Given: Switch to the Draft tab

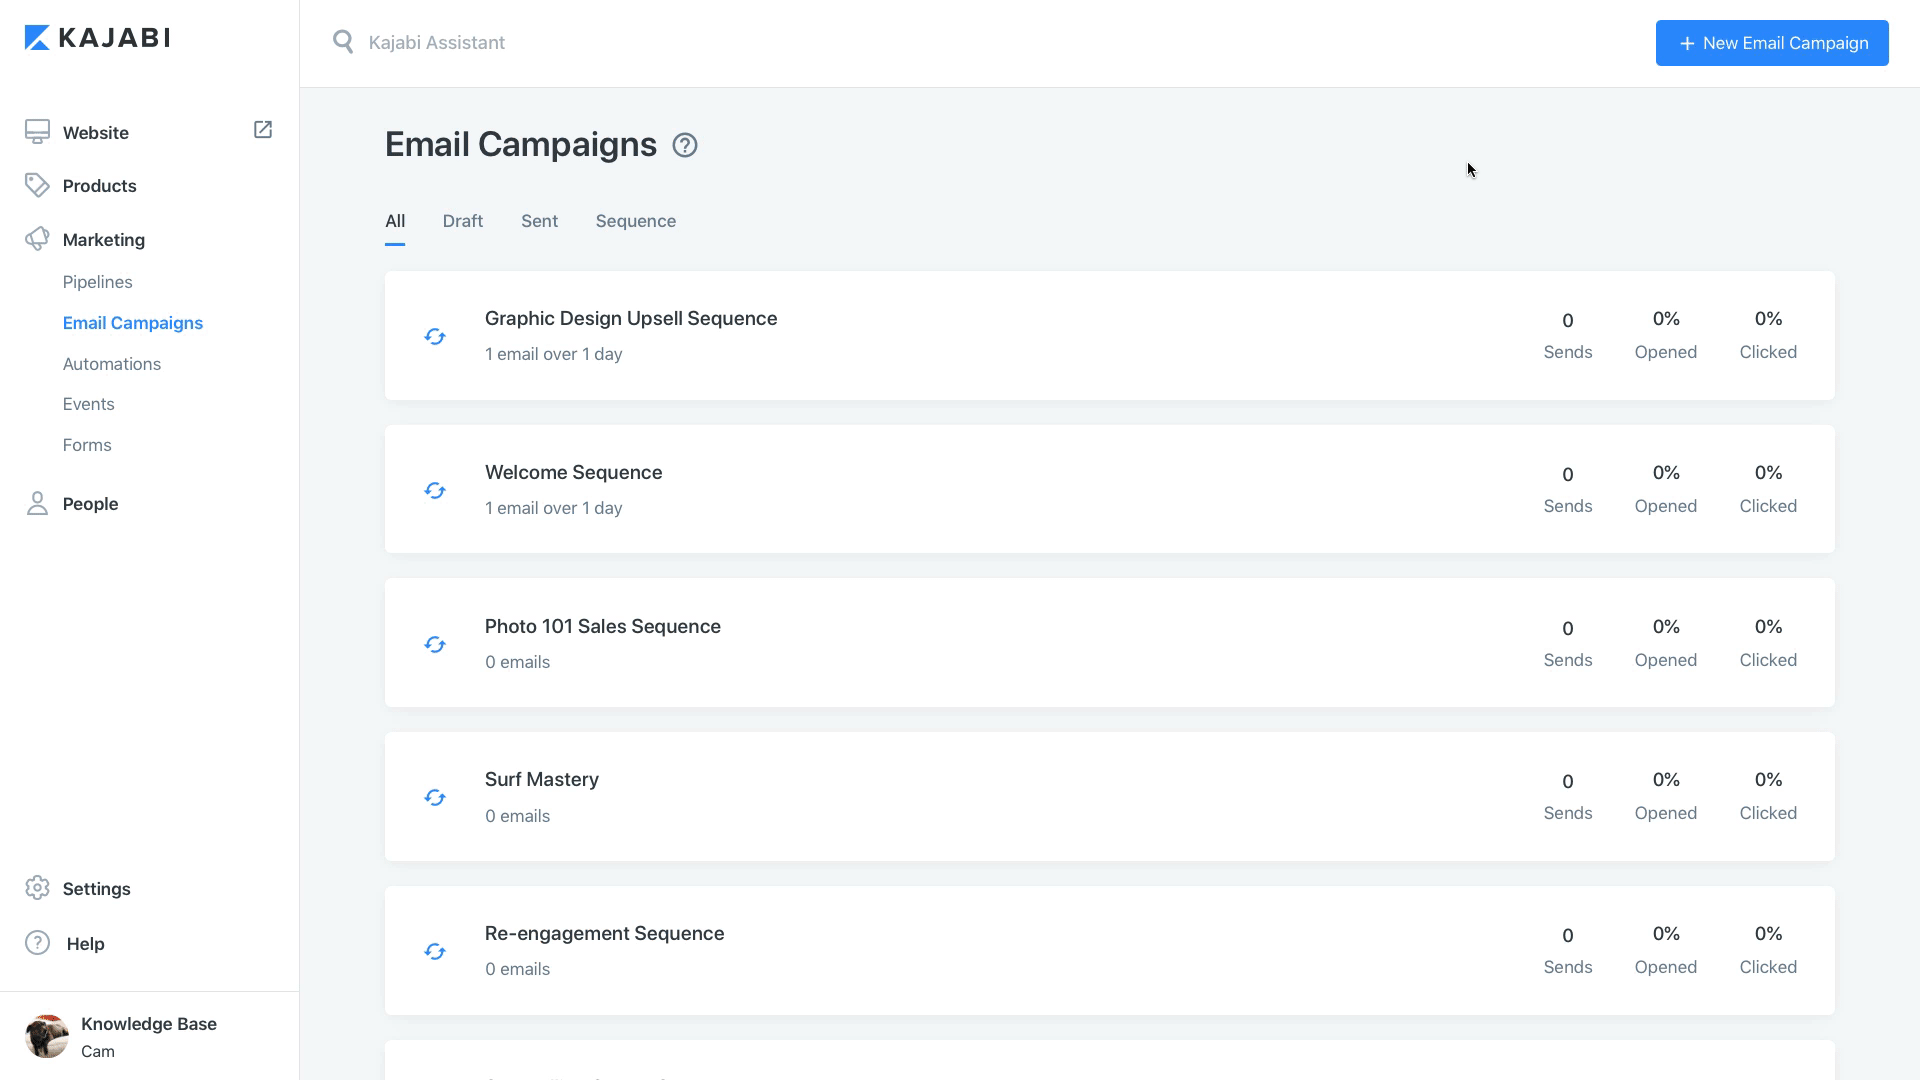Looking at the screenshot, I should tap(463, 221).
